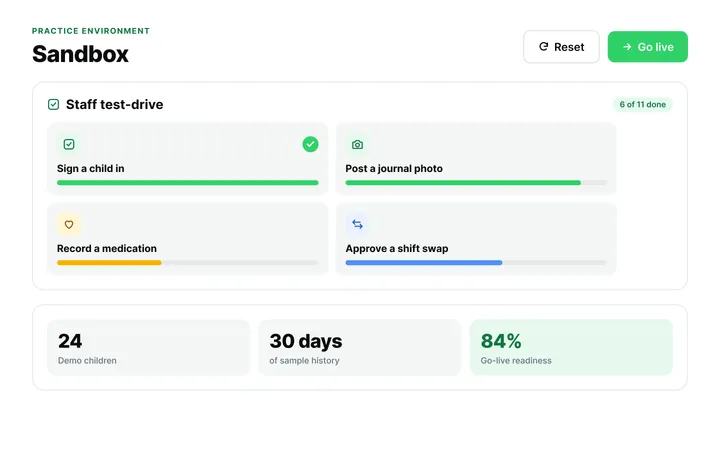This screenshot has height=450, width=720.
Task: Click the 30 days of sample history stat
Action: 360,348
